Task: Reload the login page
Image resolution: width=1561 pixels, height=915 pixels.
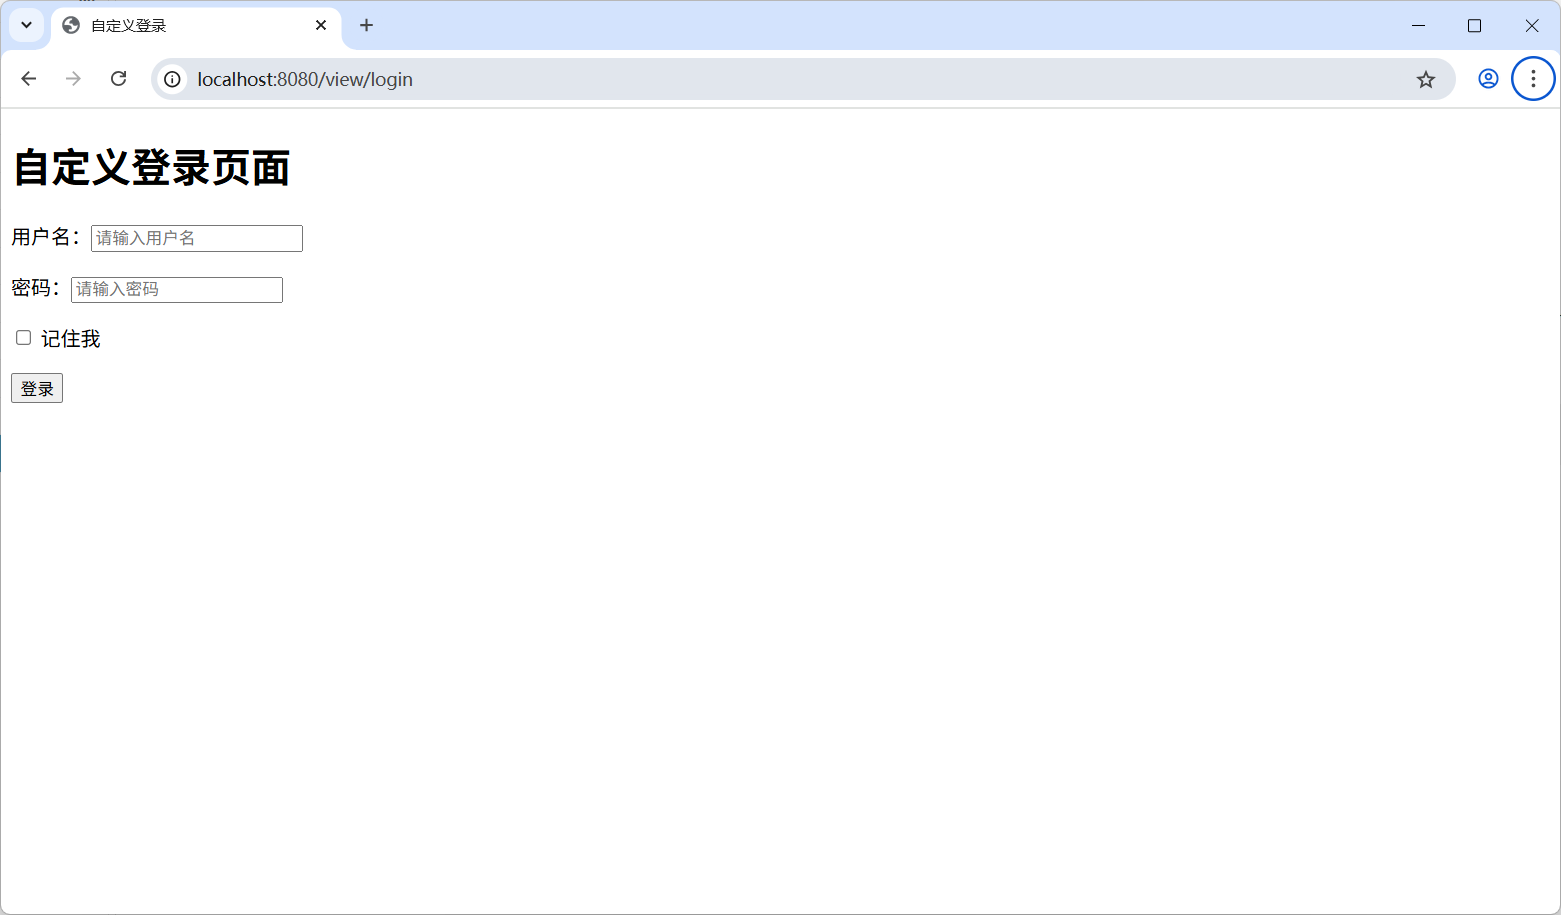Action: 118,79
